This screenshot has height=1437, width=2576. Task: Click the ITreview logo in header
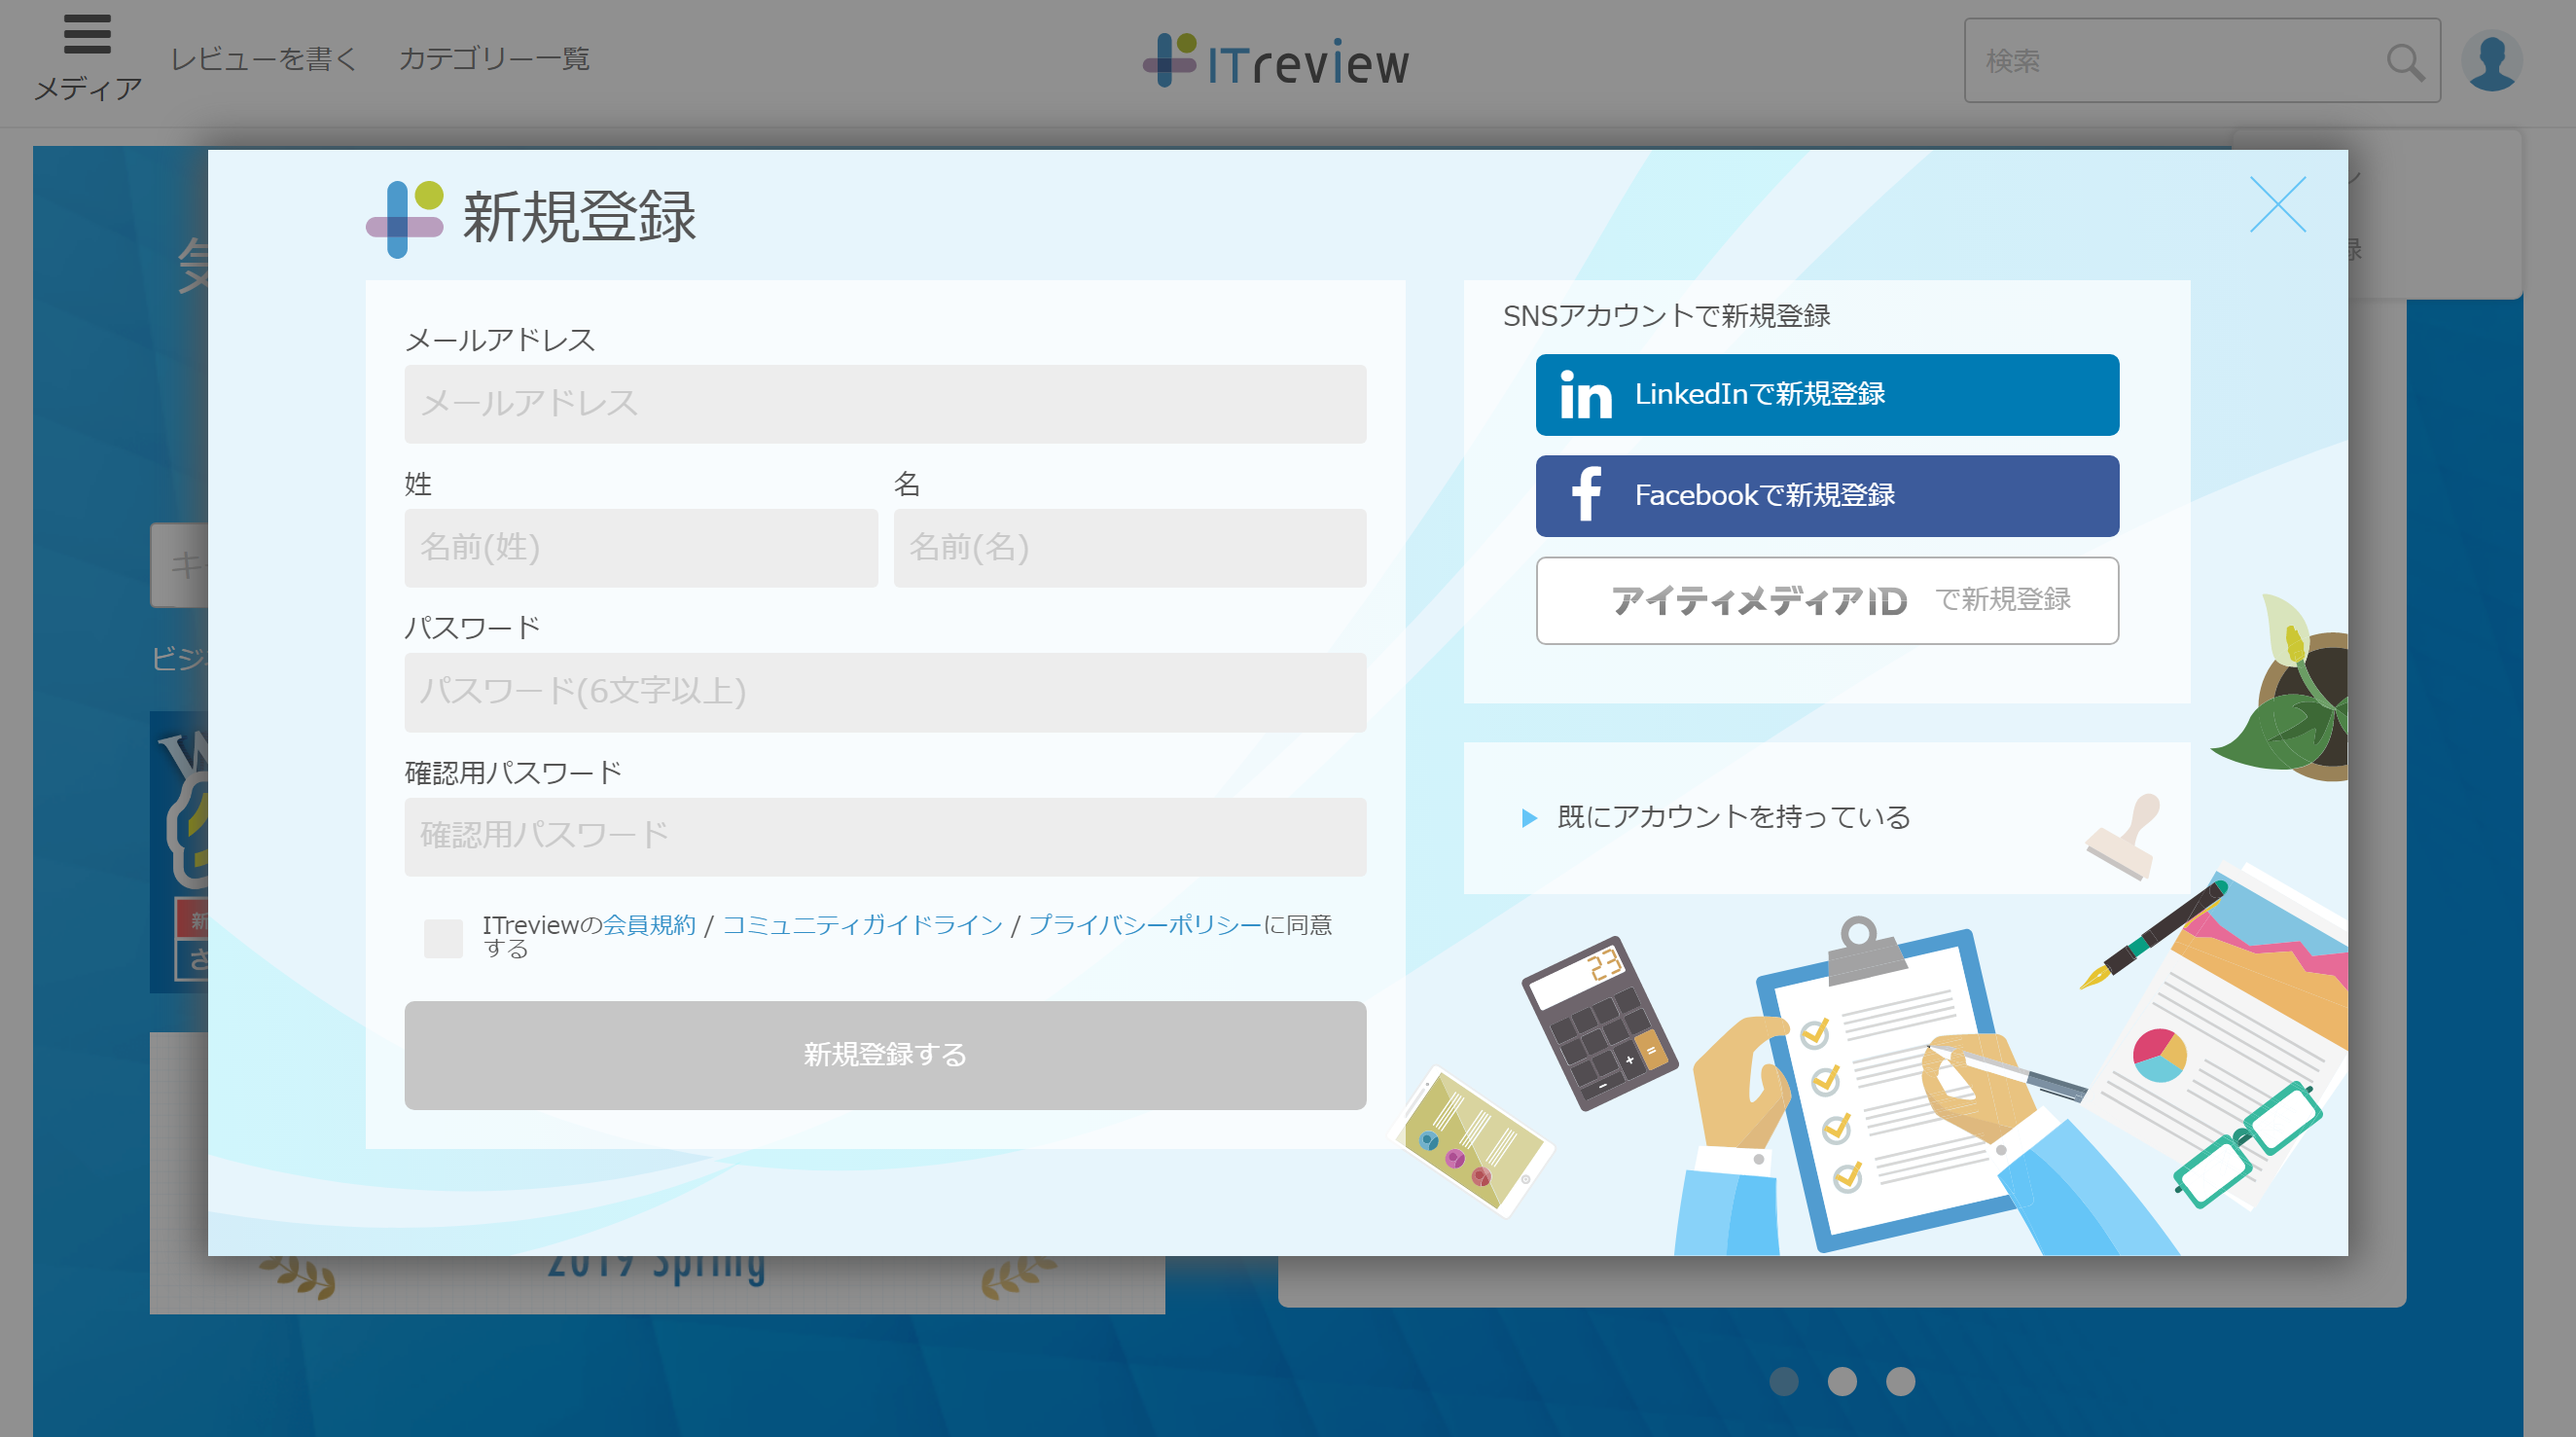[1276, 61]
